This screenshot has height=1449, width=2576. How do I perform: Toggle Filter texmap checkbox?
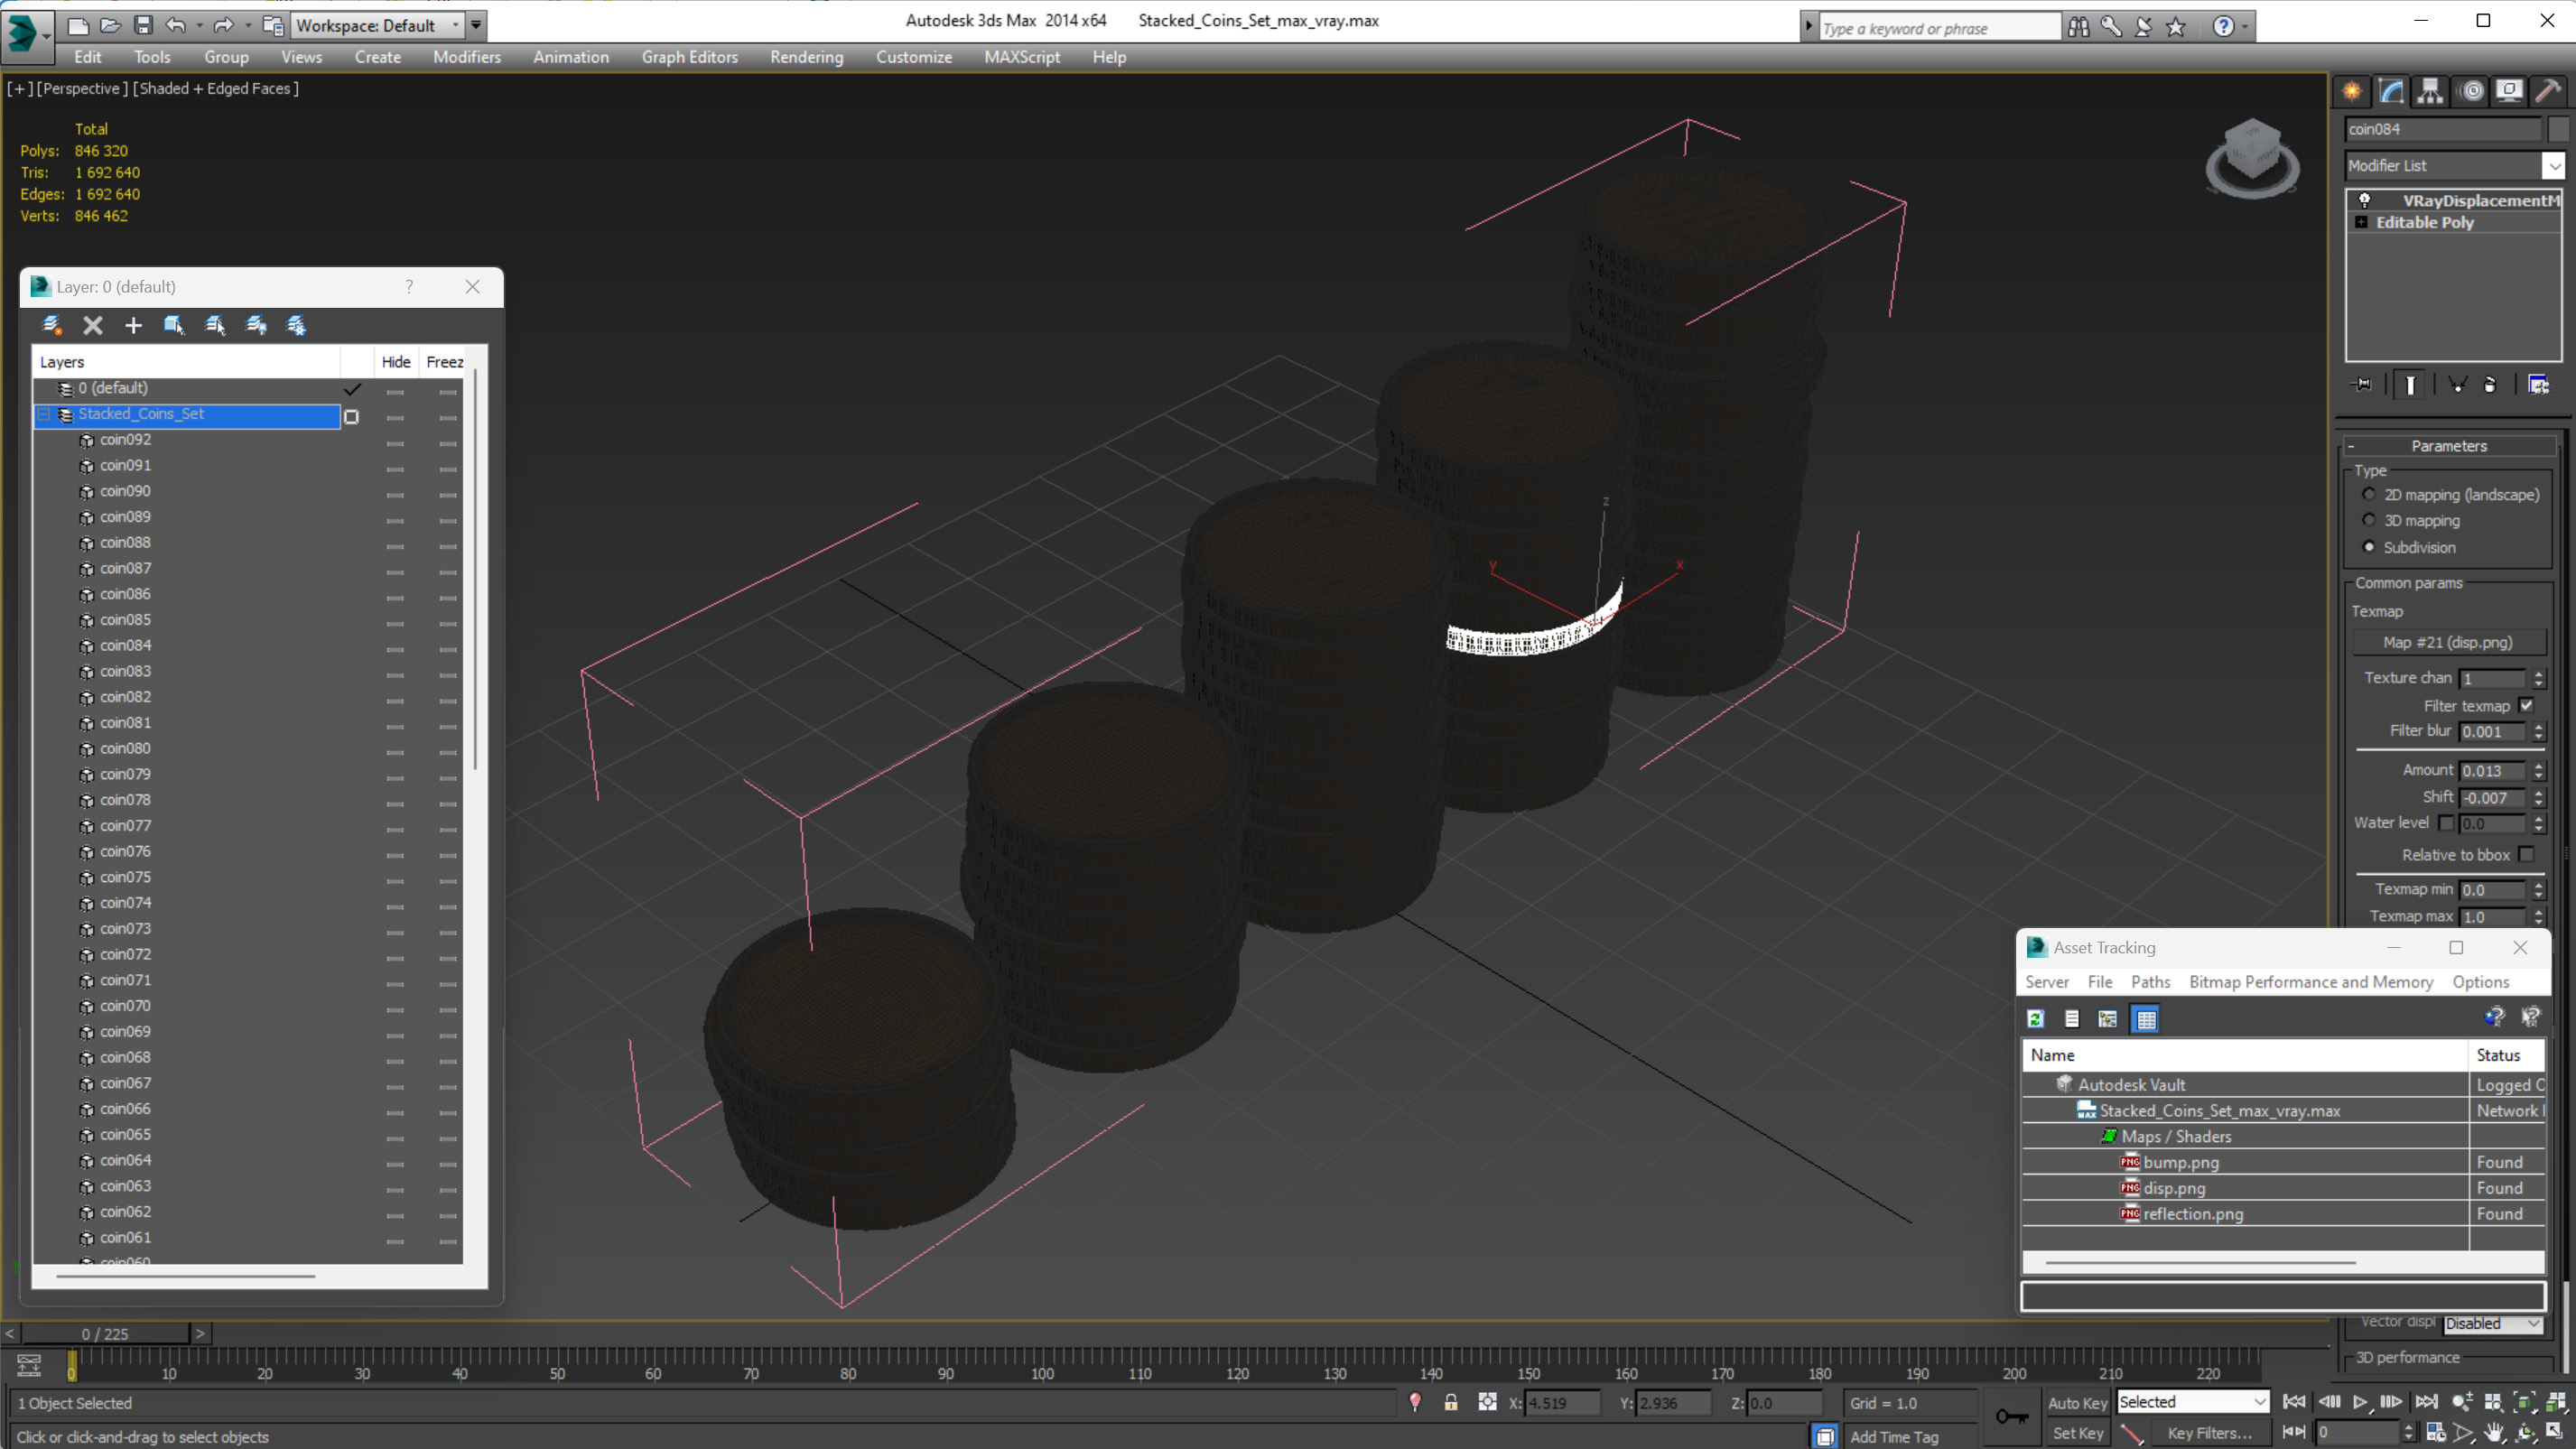[2526, 705]
